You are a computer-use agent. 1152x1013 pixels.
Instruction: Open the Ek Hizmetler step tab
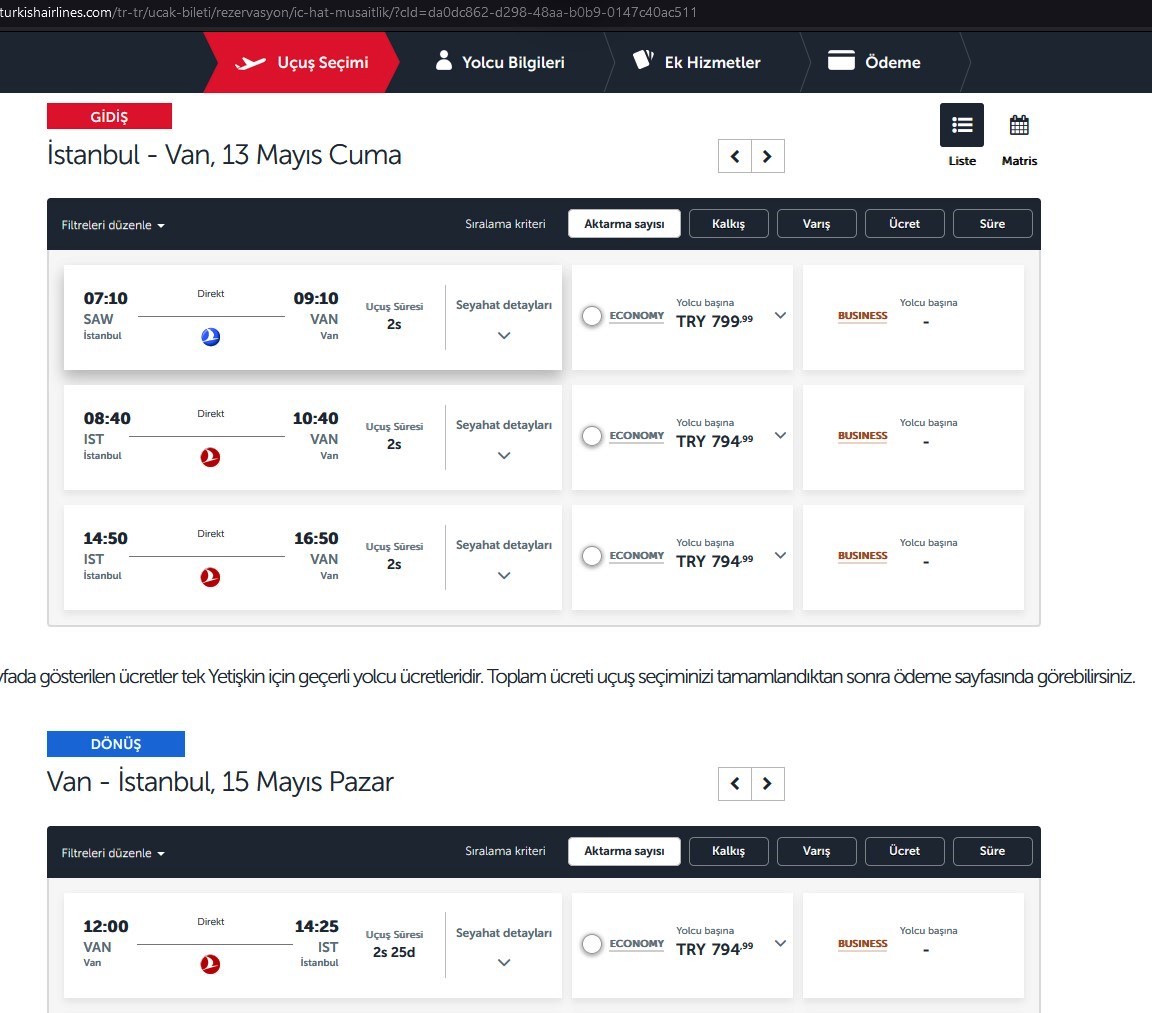[x=697, y=62]
